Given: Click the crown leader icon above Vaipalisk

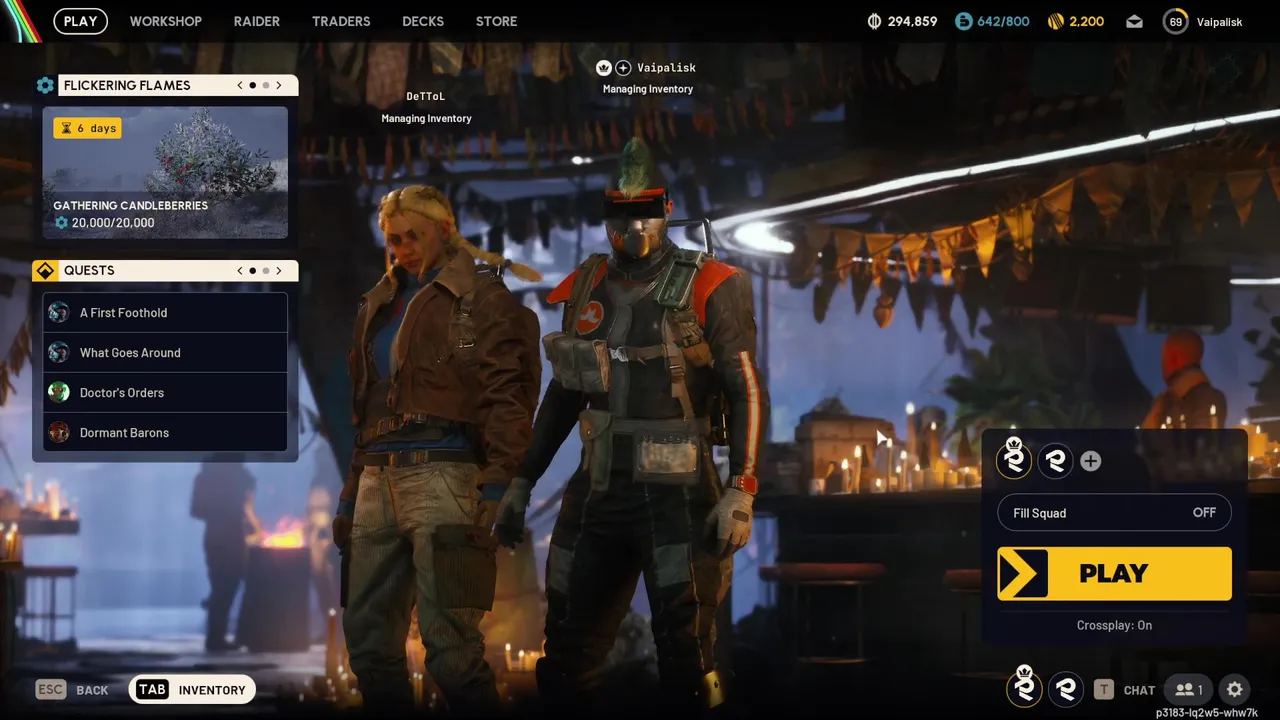Looking at the screenshot, I should pos(603,67).
